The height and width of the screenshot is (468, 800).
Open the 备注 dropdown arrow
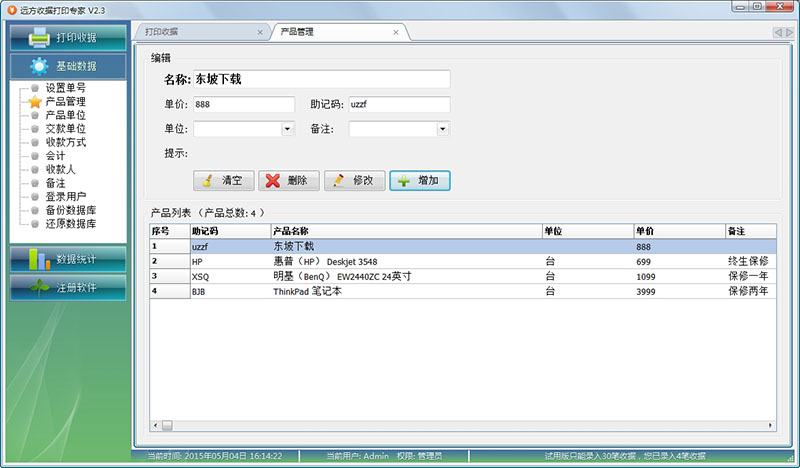tap(443, 129)
